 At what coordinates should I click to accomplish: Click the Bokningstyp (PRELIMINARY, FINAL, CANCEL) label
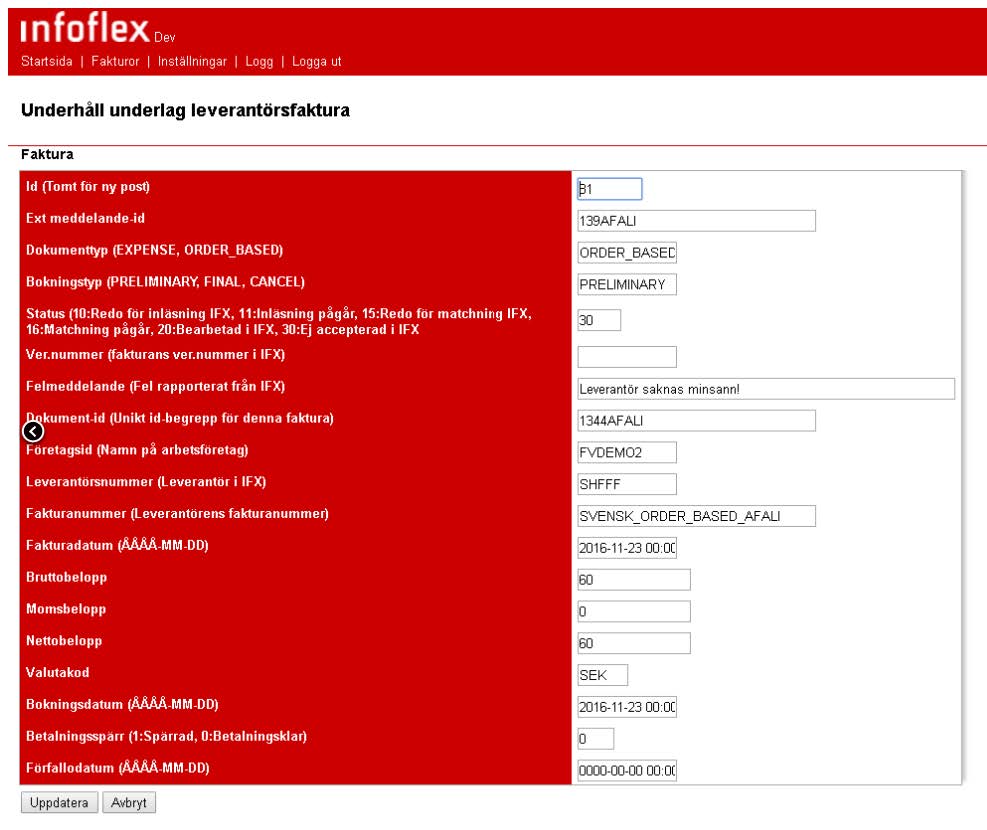(x=165, y=282)
